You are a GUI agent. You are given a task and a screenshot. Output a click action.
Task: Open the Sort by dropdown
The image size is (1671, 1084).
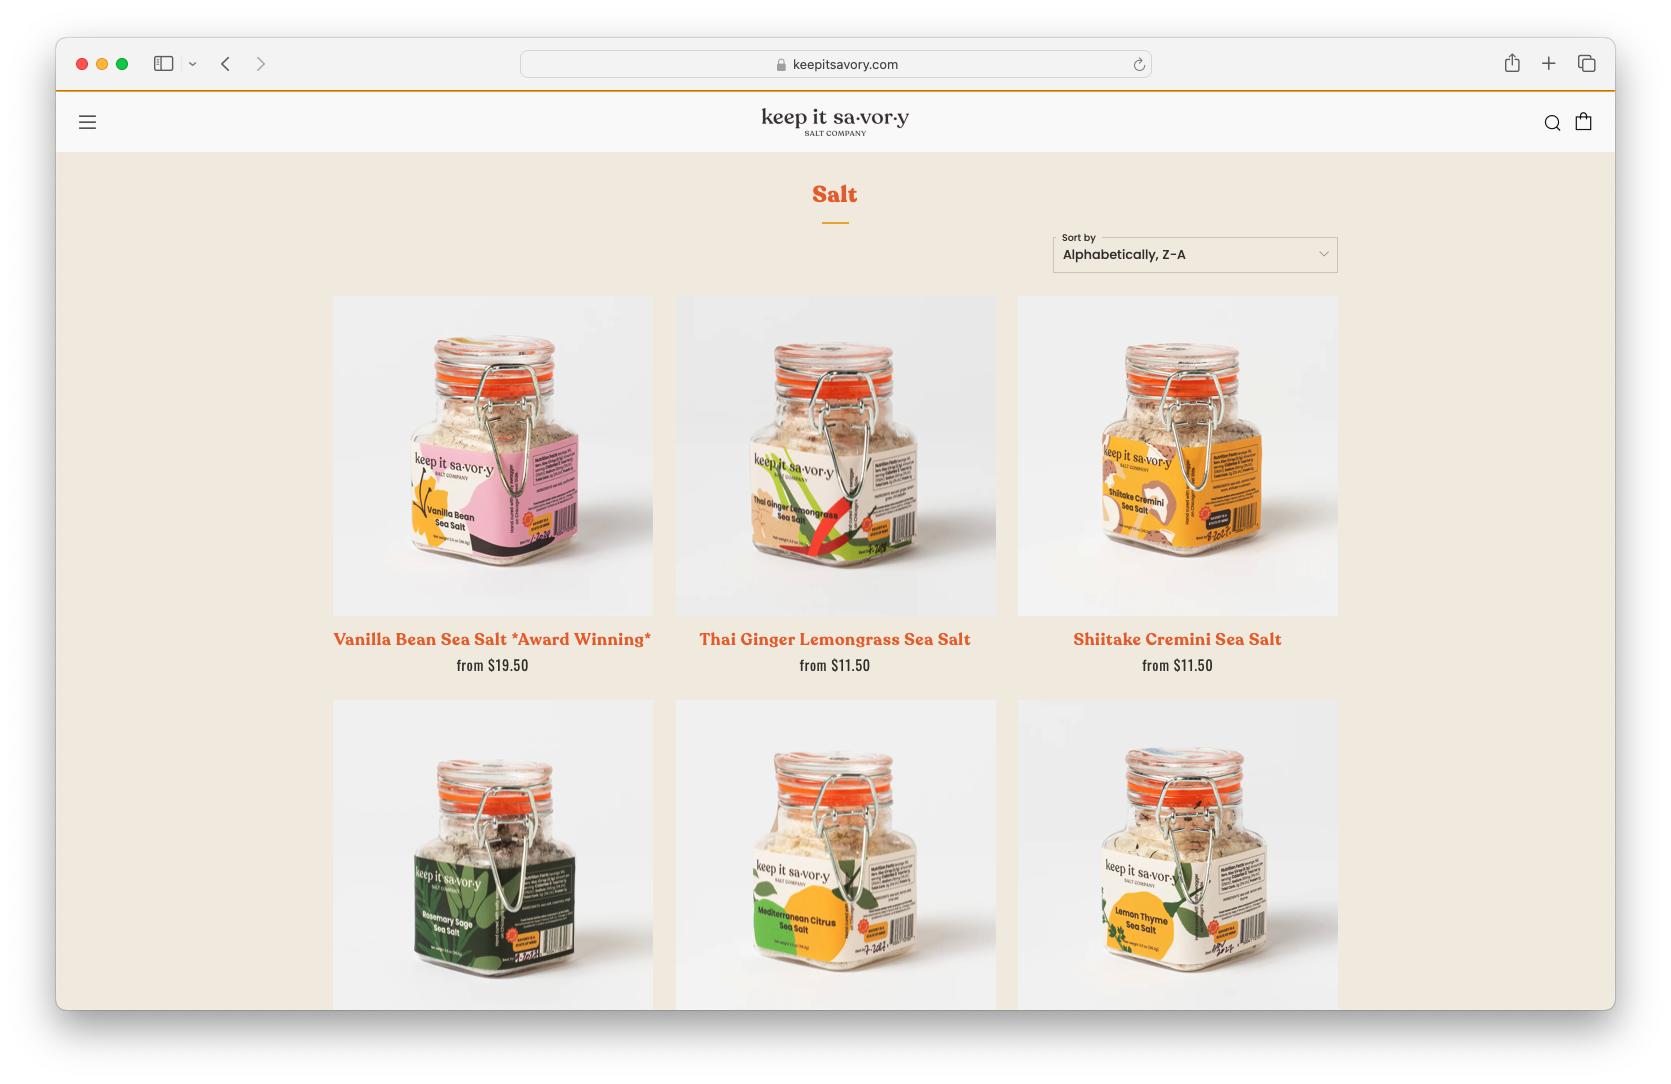[1195, 255]
